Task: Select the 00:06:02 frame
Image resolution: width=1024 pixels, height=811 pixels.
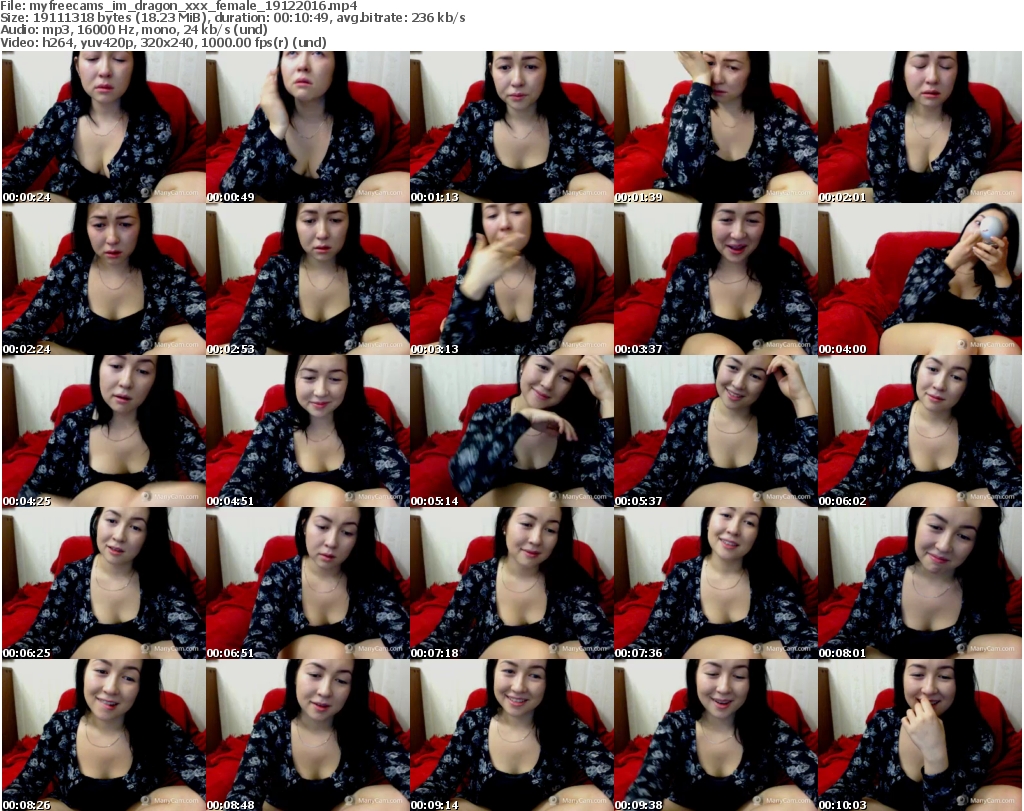Action: click(x=919, y=431)
